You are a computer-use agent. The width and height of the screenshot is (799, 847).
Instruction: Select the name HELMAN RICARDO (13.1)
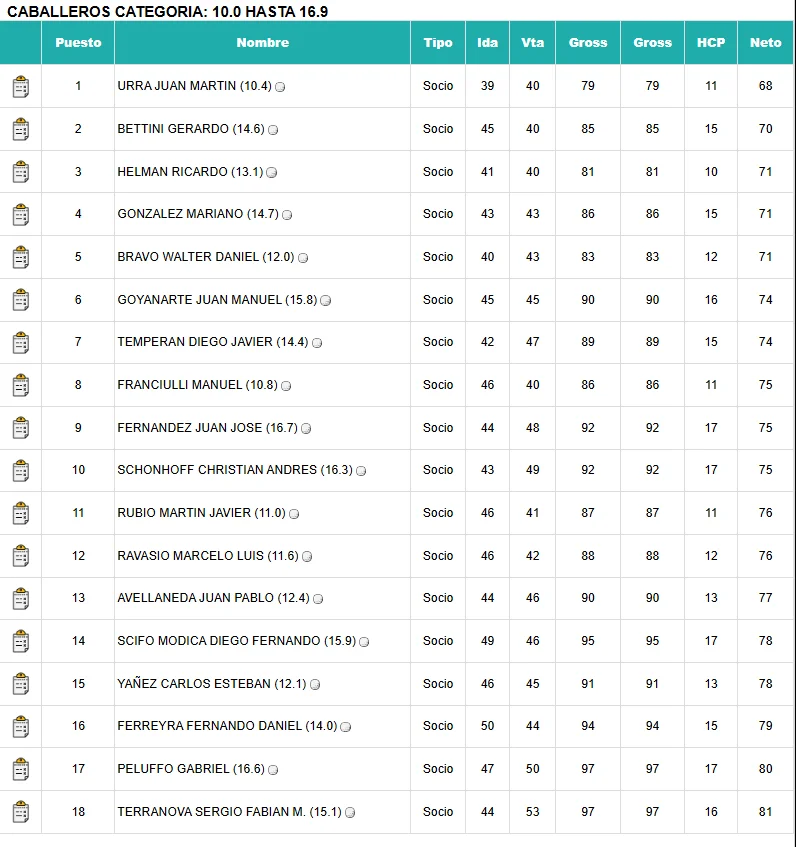click(190, 171)
